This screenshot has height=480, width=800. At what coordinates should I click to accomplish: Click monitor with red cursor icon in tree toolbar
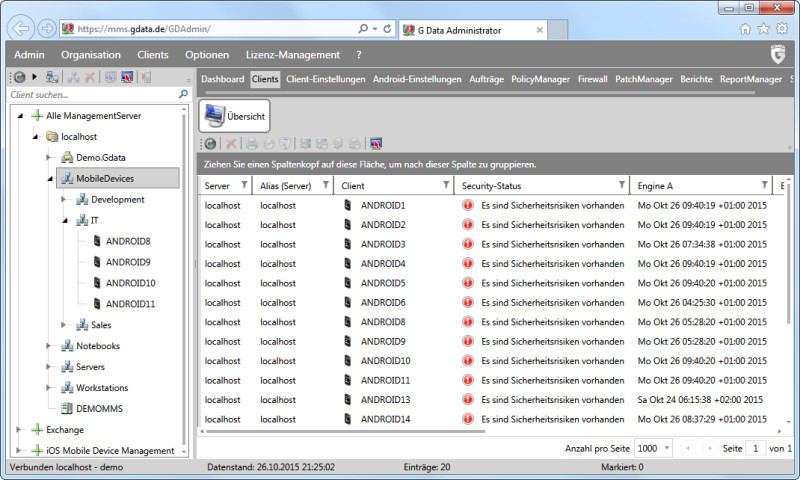[127, 77]
